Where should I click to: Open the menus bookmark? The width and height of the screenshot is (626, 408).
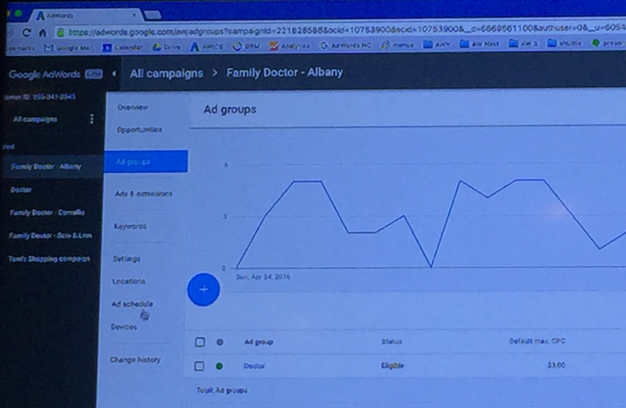[x=397, y=45]
